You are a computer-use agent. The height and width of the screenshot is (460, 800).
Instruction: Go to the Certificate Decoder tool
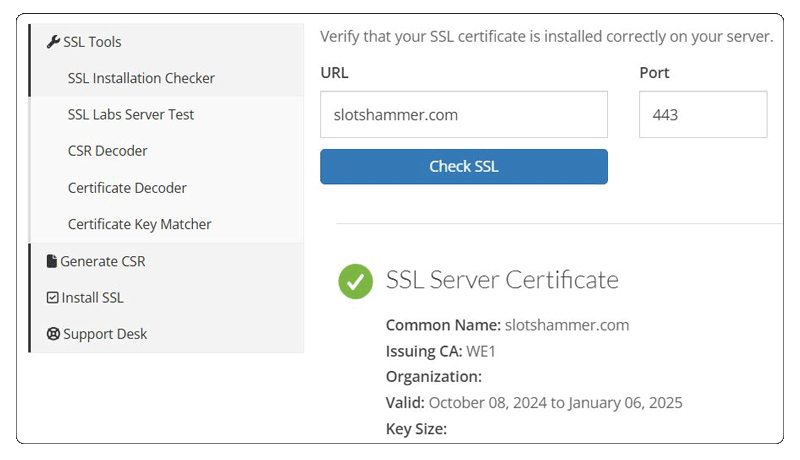click(127, 188)
